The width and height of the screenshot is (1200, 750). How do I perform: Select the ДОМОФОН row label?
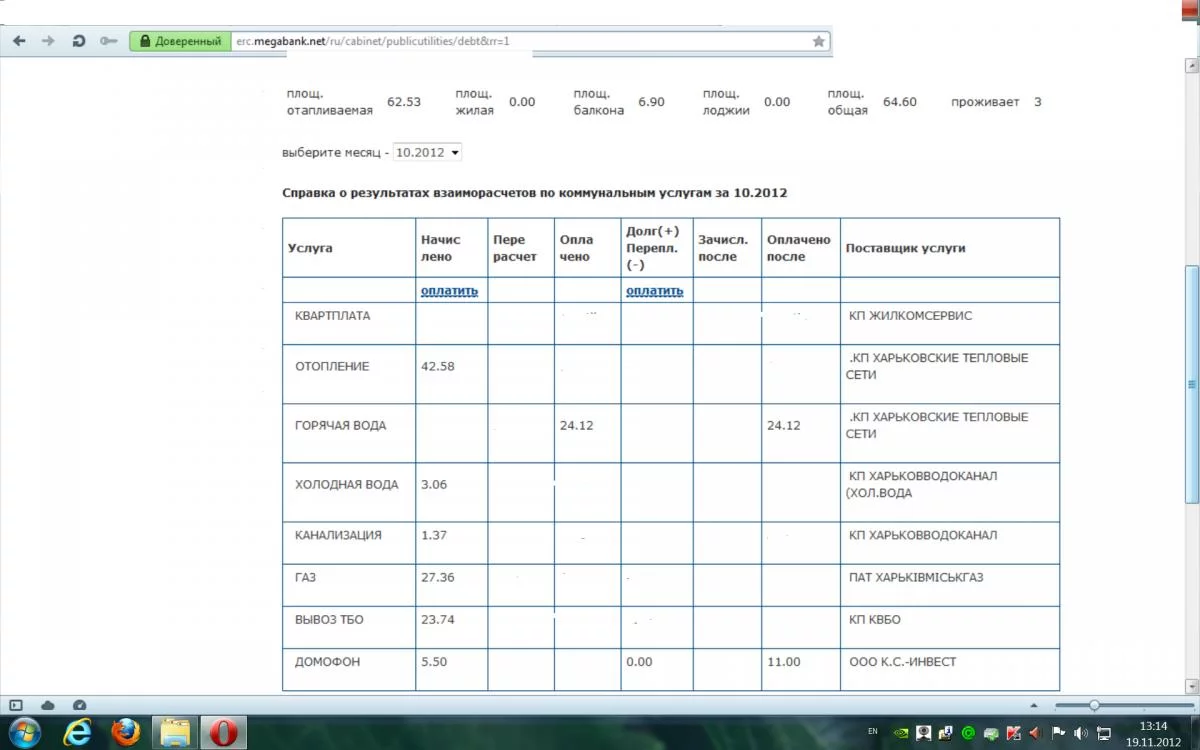coord(327,662)
